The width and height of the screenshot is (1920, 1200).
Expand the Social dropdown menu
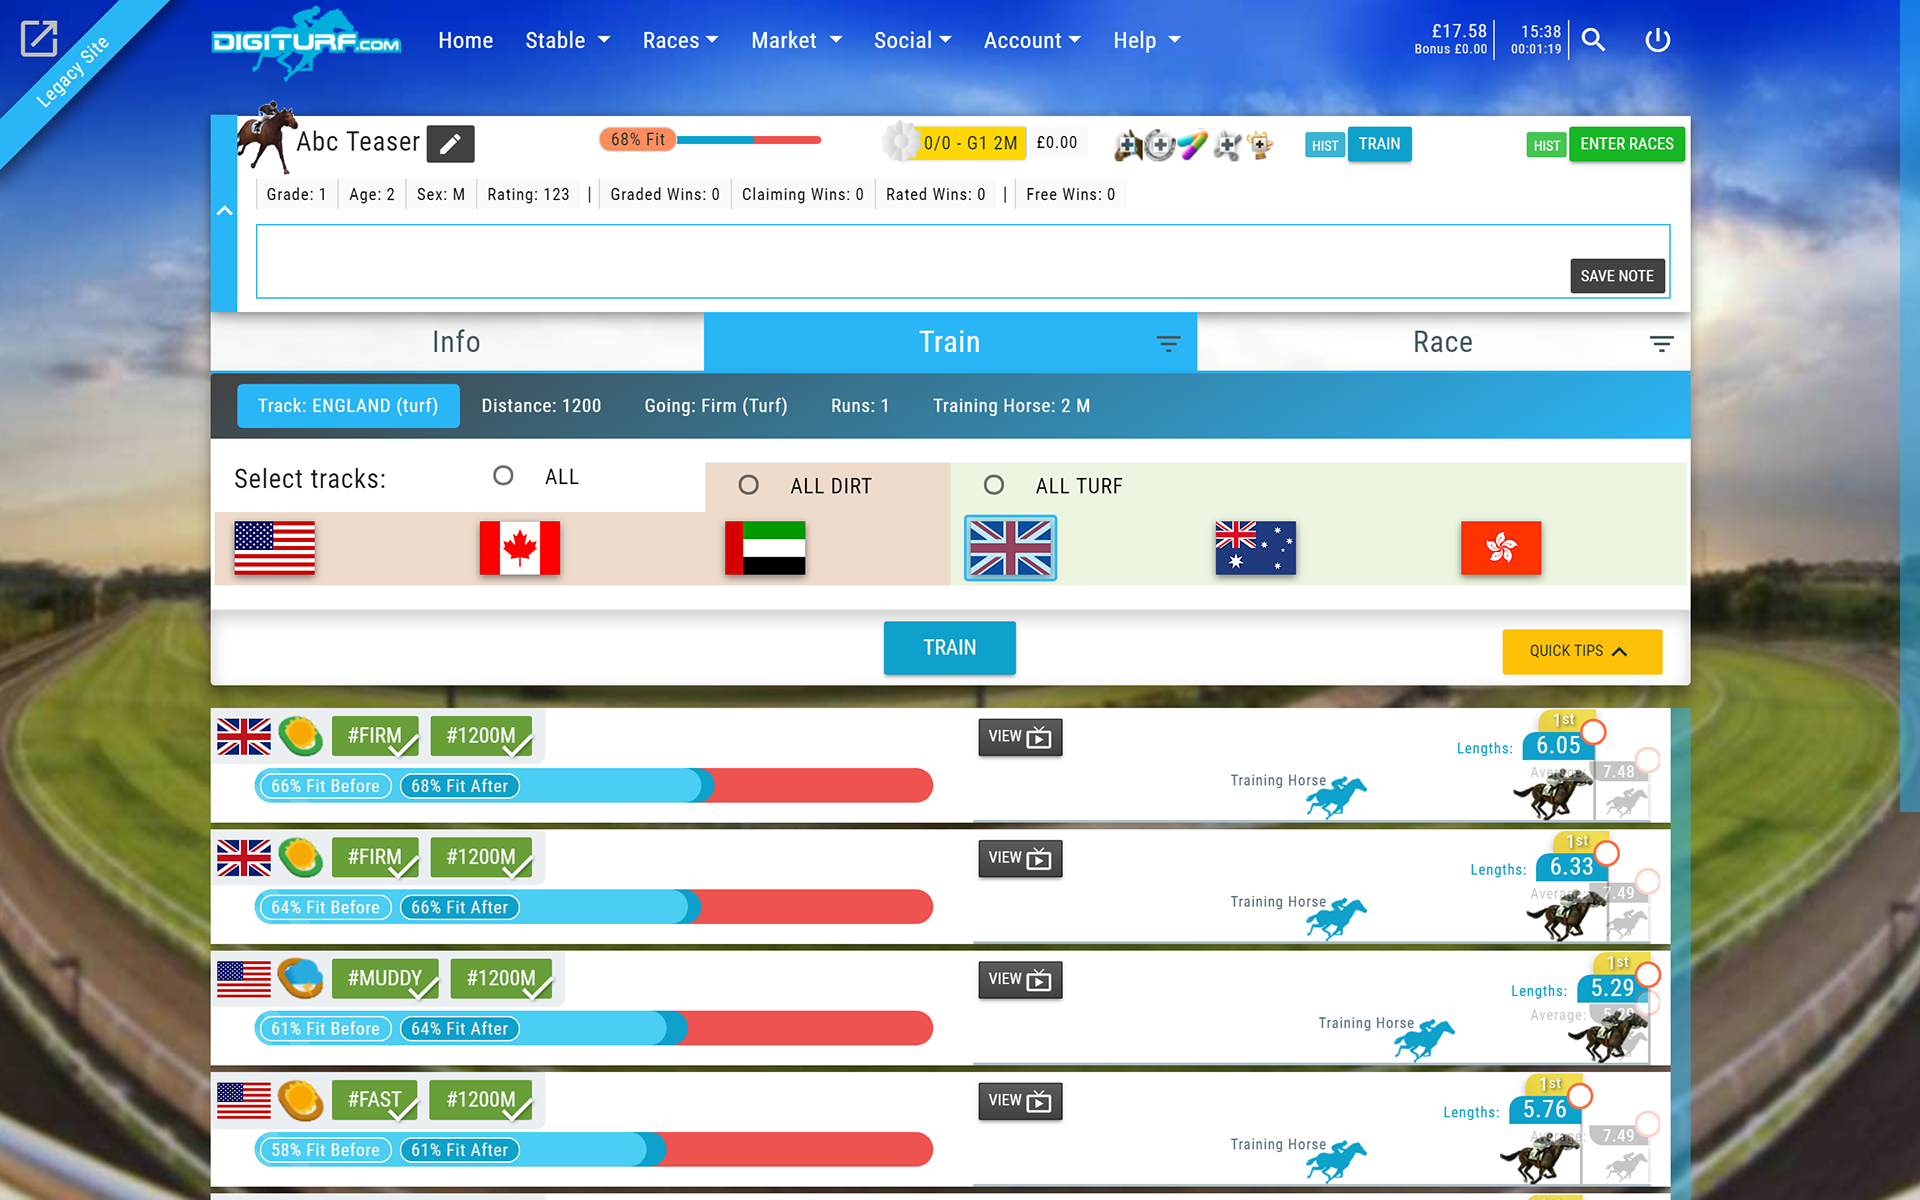(x=912, y=40)
